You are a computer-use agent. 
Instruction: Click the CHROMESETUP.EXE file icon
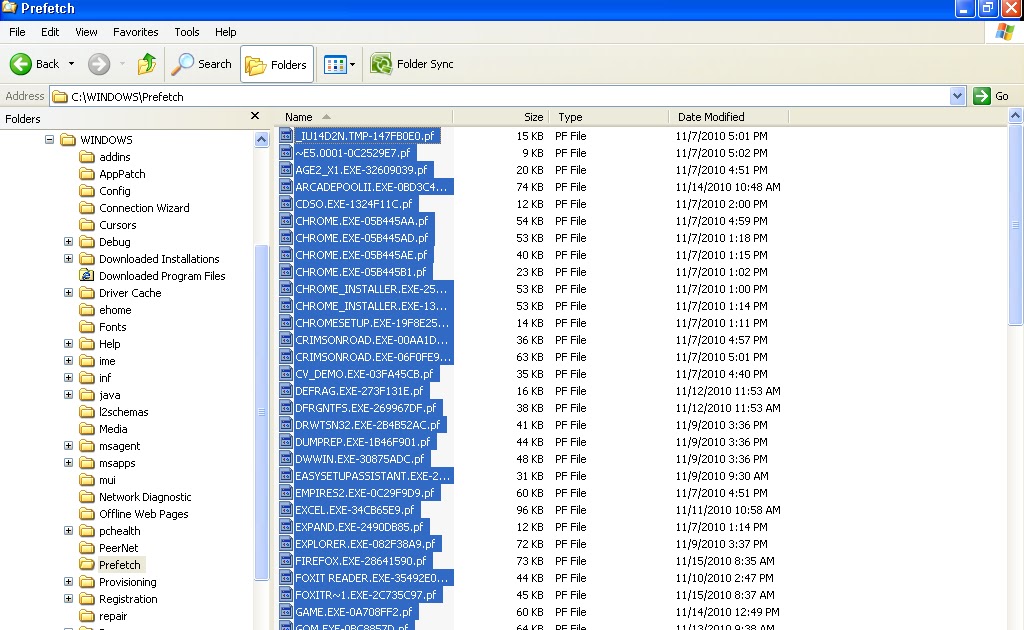(x=285, y=323)
